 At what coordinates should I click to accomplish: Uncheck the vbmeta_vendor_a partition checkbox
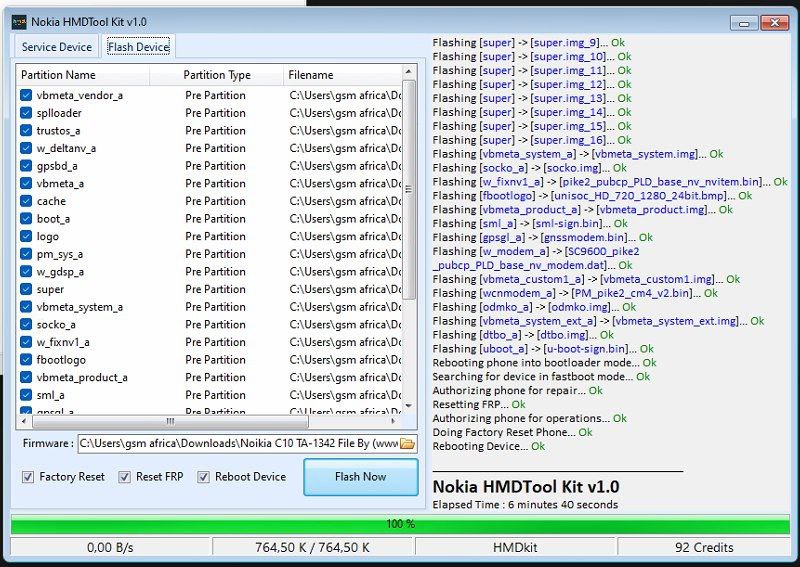pyautogui.click(x=26, y=95)
